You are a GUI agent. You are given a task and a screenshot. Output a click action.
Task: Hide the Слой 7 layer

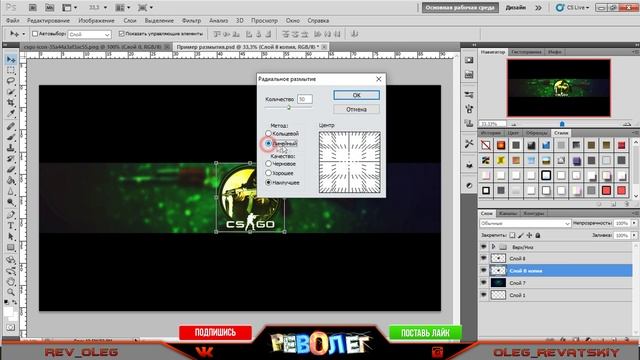point(484,282)
